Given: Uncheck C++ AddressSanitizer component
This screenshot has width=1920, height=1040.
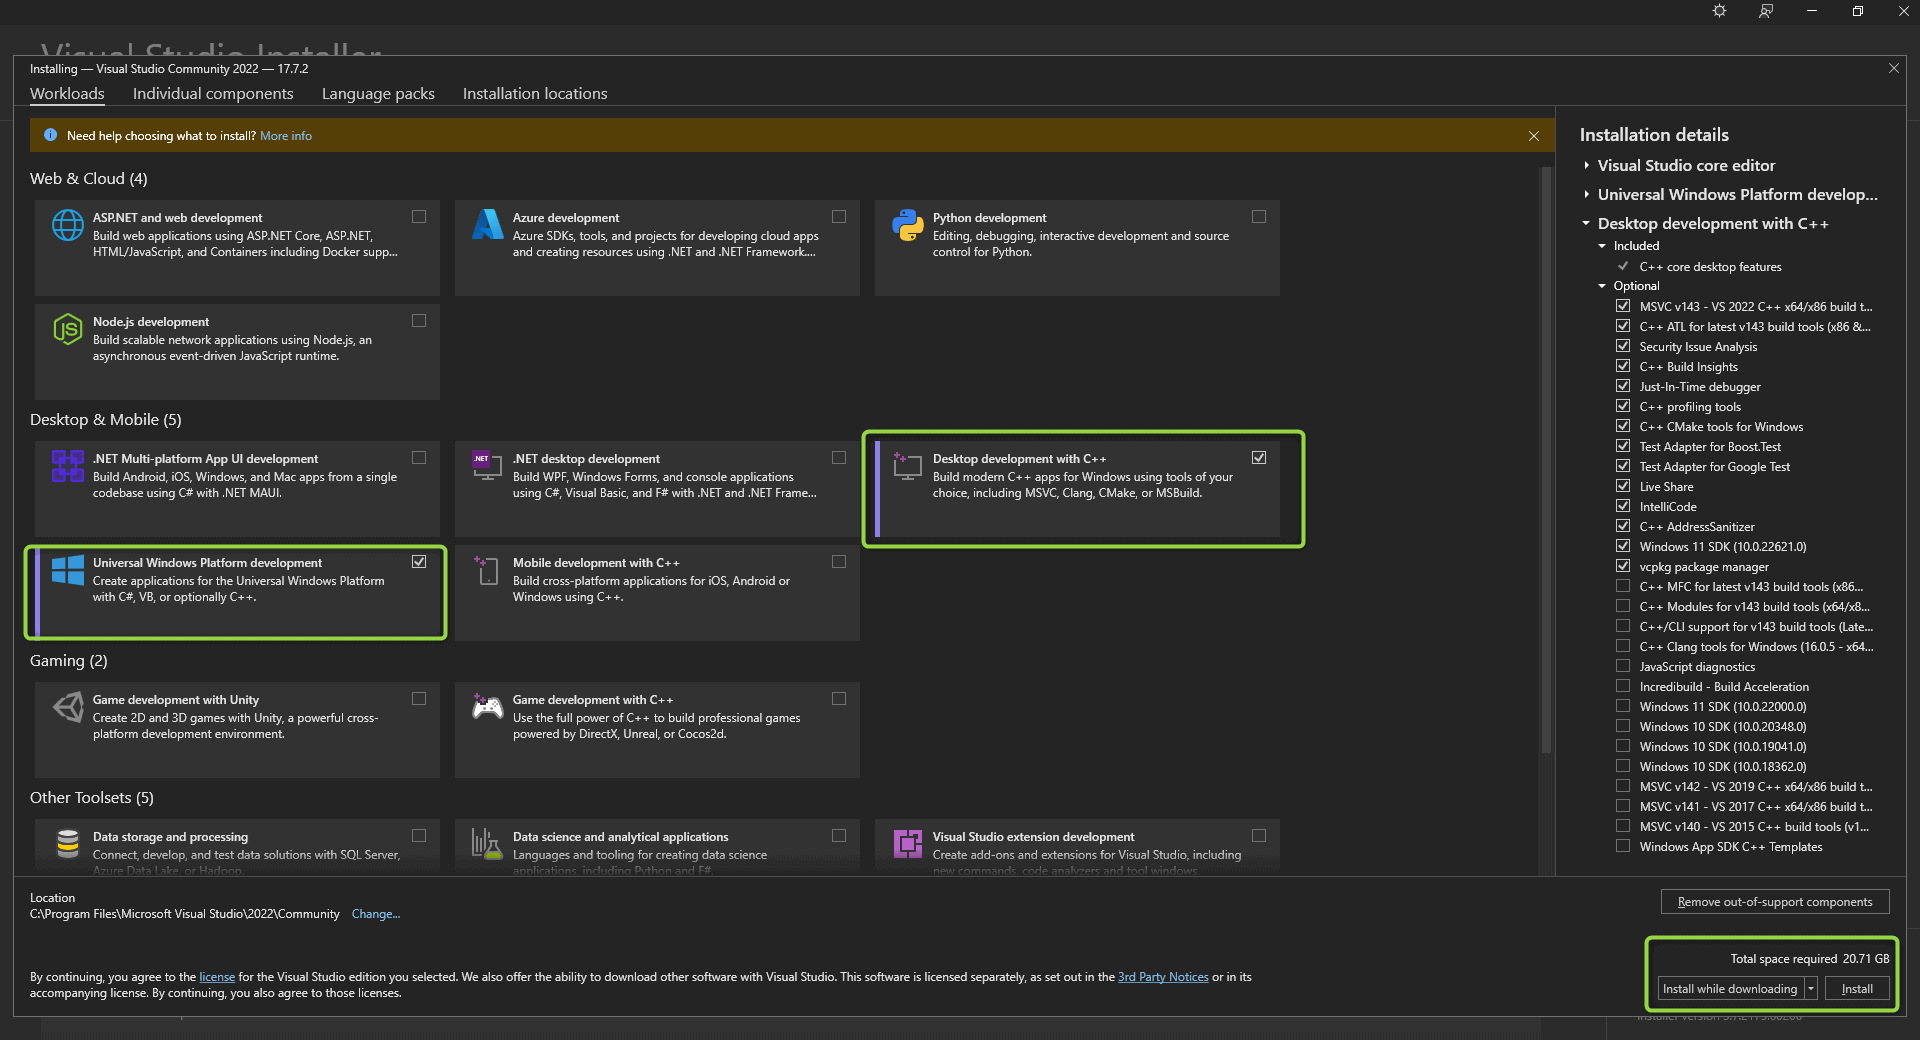Looking at the screenshot, I should coord(1623,526).
